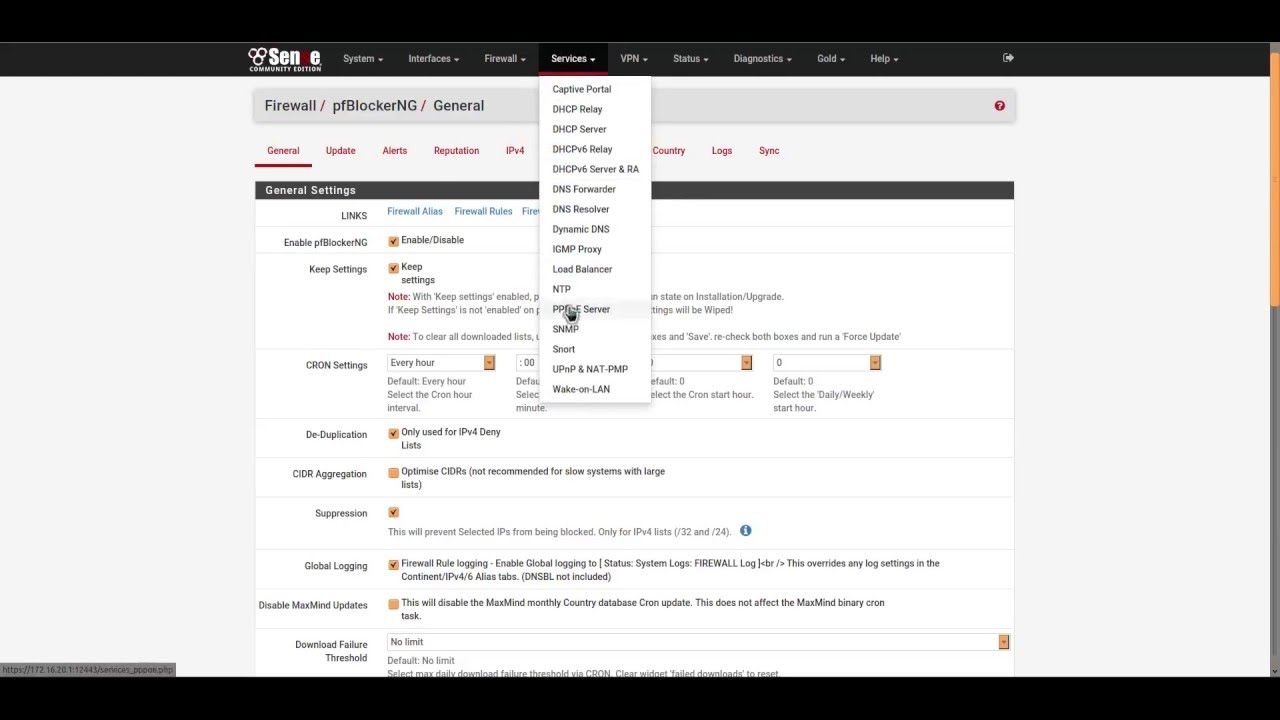Collapse the Services menu
Viewport: 1280px width, 720px height.
point(573,59)
